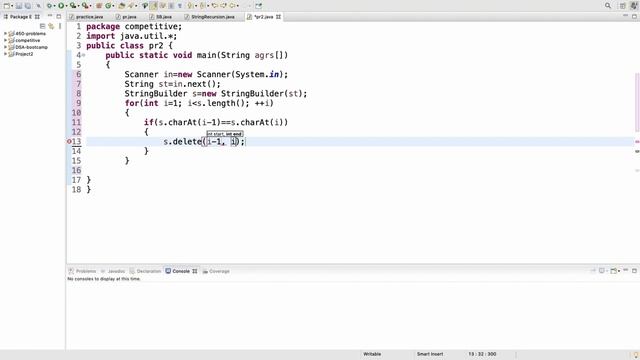The width and height of the screenshot is (640, 360).
Task: Maximize the Console panel
Action: [x=634, y=271]
